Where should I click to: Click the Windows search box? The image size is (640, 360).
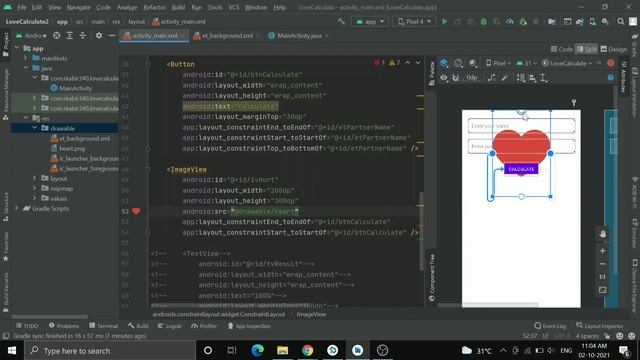pyautogui.click(x=110, y=351)
